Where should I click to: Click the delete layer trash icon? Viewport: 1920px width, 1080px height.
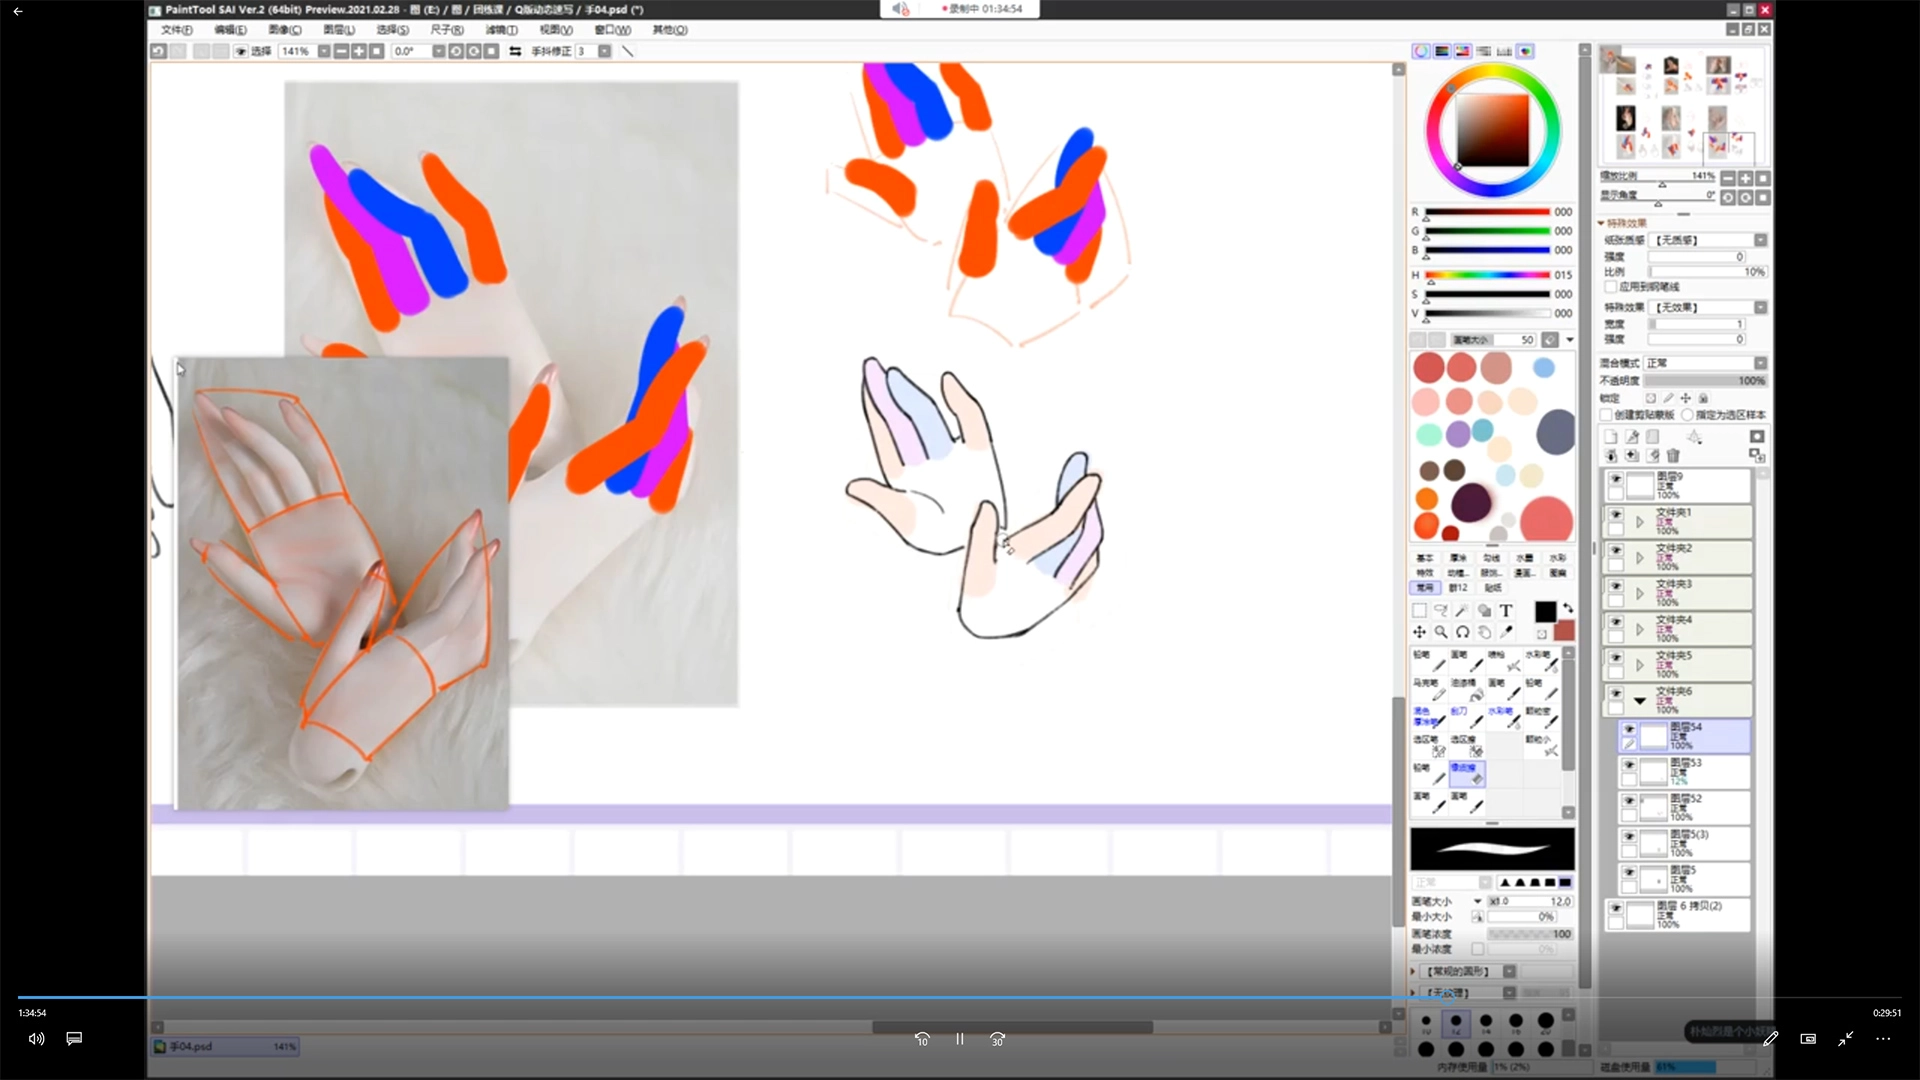point(1673,456)
